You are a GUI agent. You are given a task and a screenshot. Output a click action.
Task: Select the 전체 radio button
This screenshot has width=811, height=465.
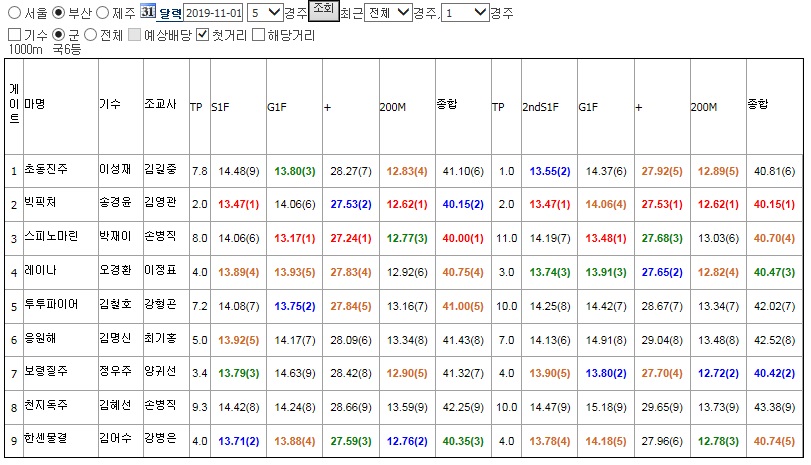91,35
